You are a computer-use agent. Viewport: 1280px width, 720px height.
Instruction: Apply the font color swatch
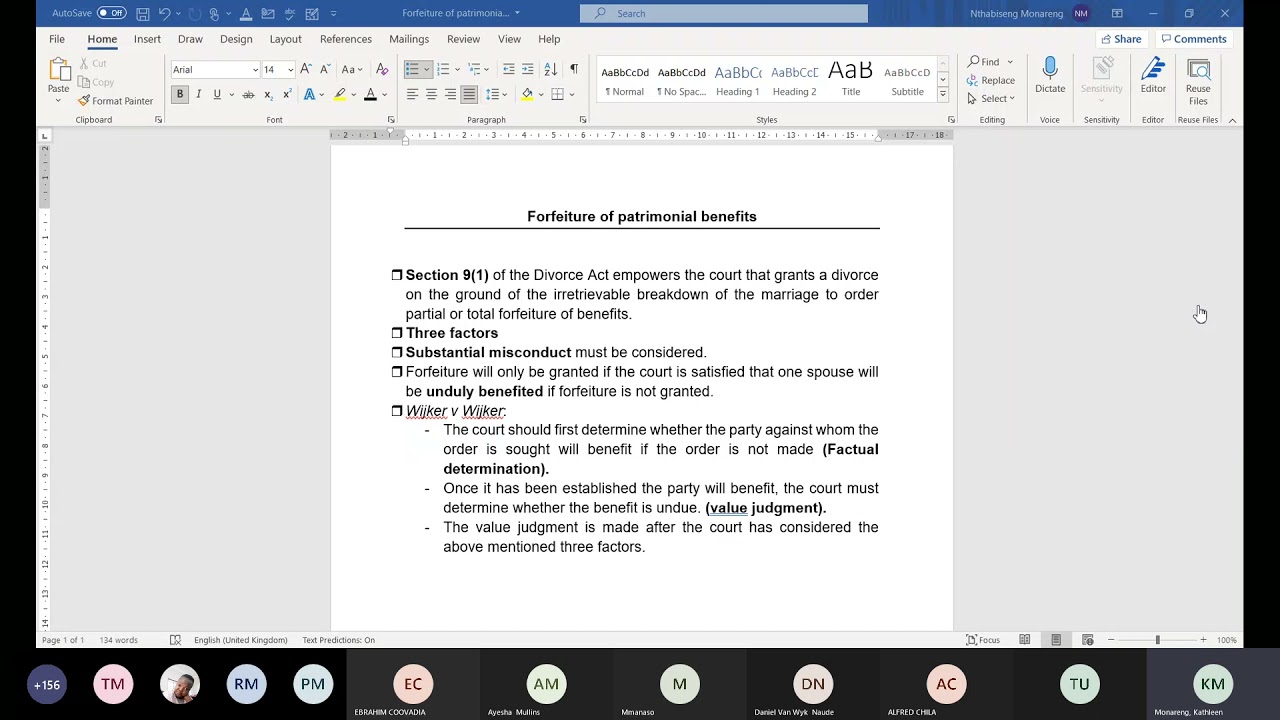point(370,94)
